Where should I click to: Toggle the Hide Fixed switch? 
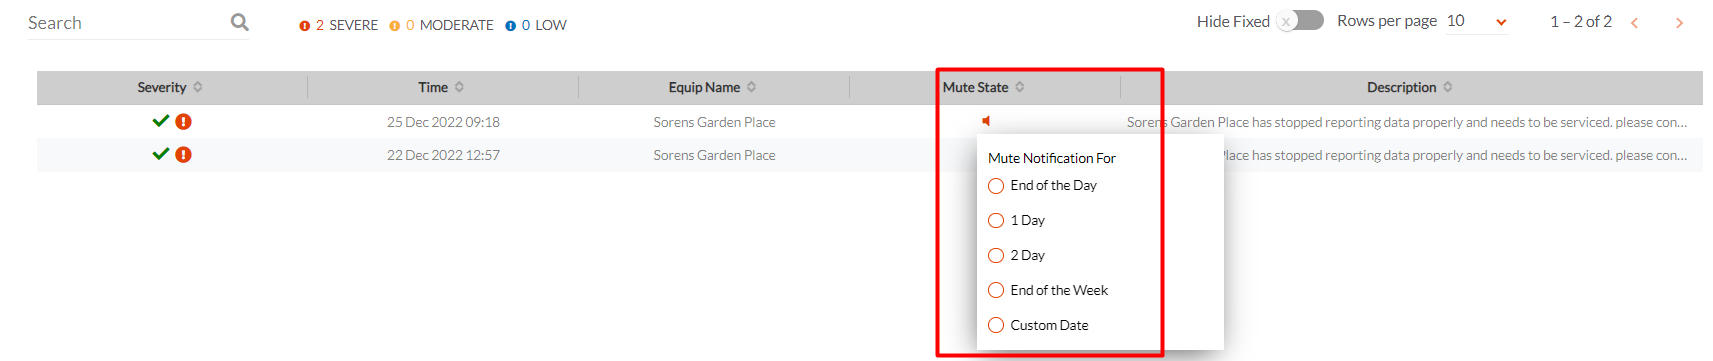click(1300, 21)
